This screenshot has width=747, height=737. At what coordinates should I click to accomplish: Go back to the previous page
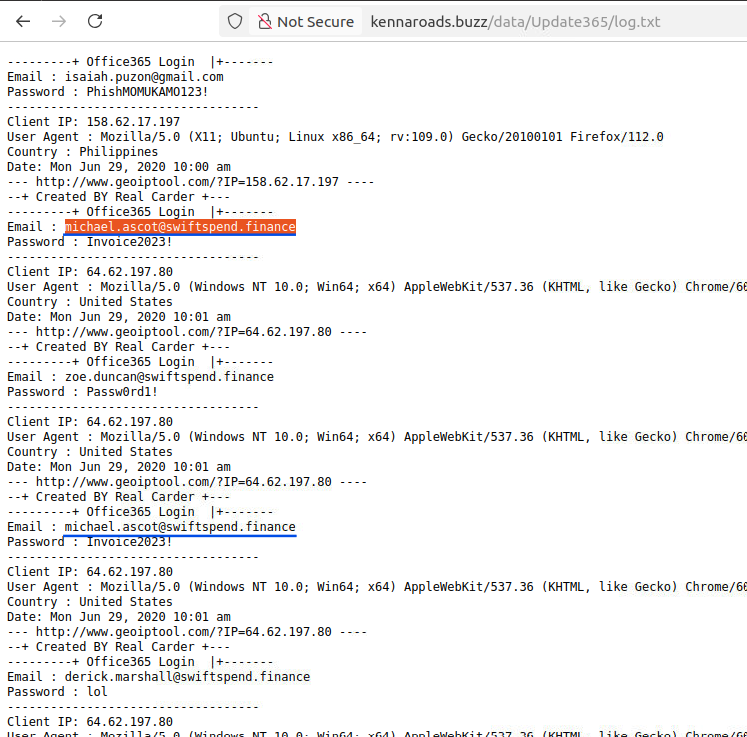coord(23,21)
